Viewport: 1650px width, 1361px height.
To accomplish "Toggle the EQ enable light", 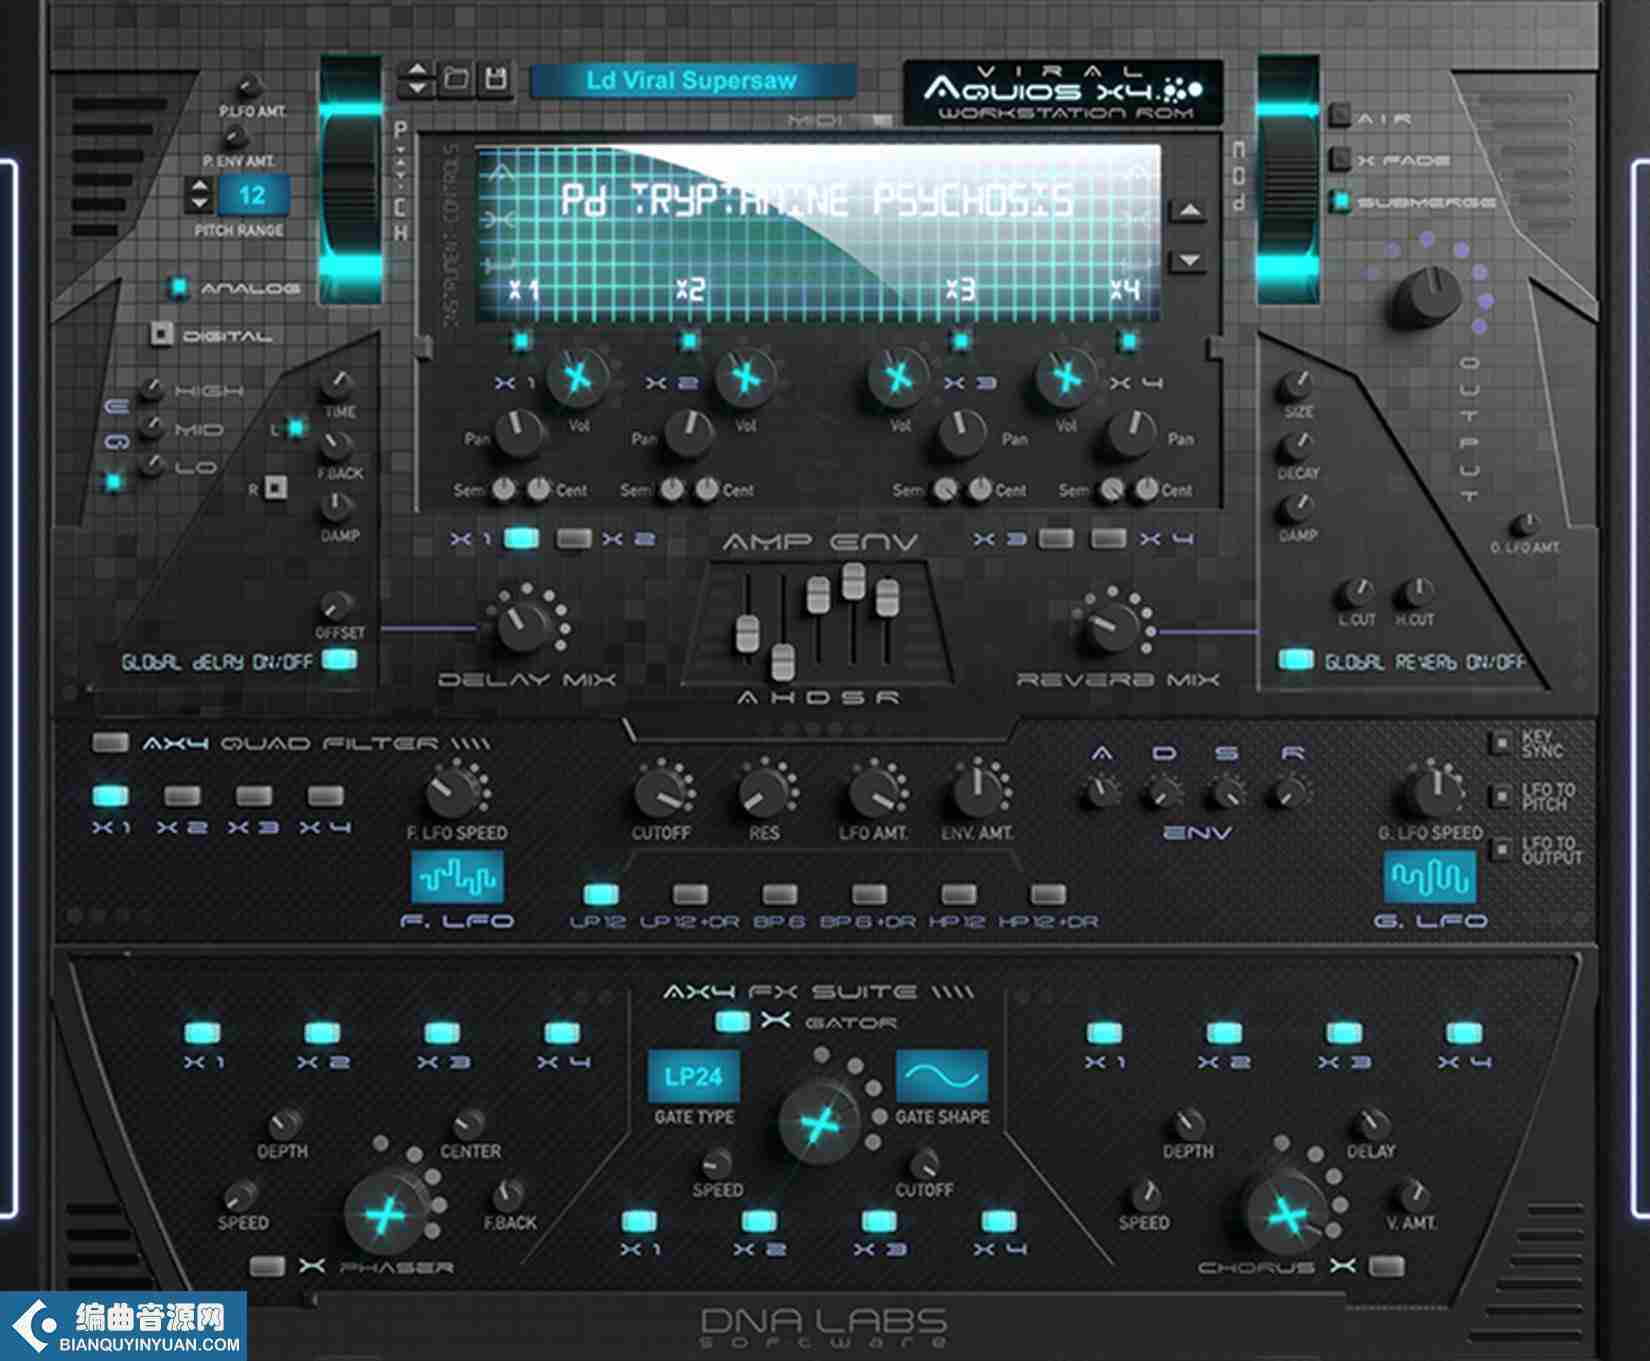I will 114,482.
